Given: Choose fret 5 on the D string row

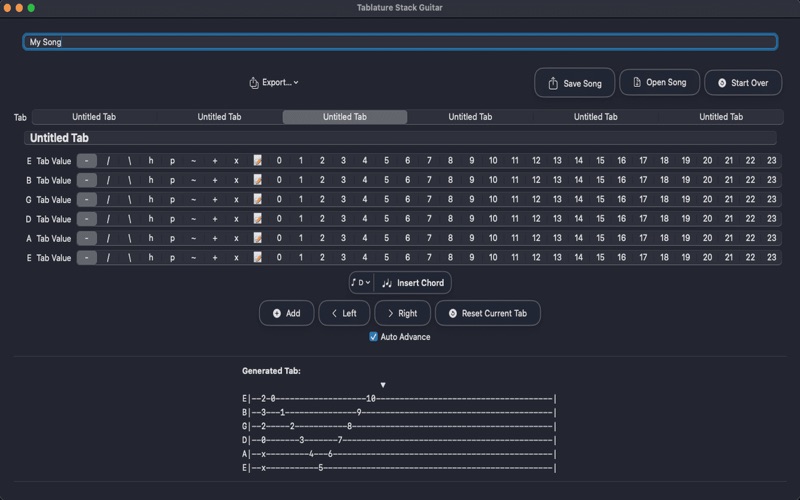Looking at the screenshot, I should pos(386,219).
